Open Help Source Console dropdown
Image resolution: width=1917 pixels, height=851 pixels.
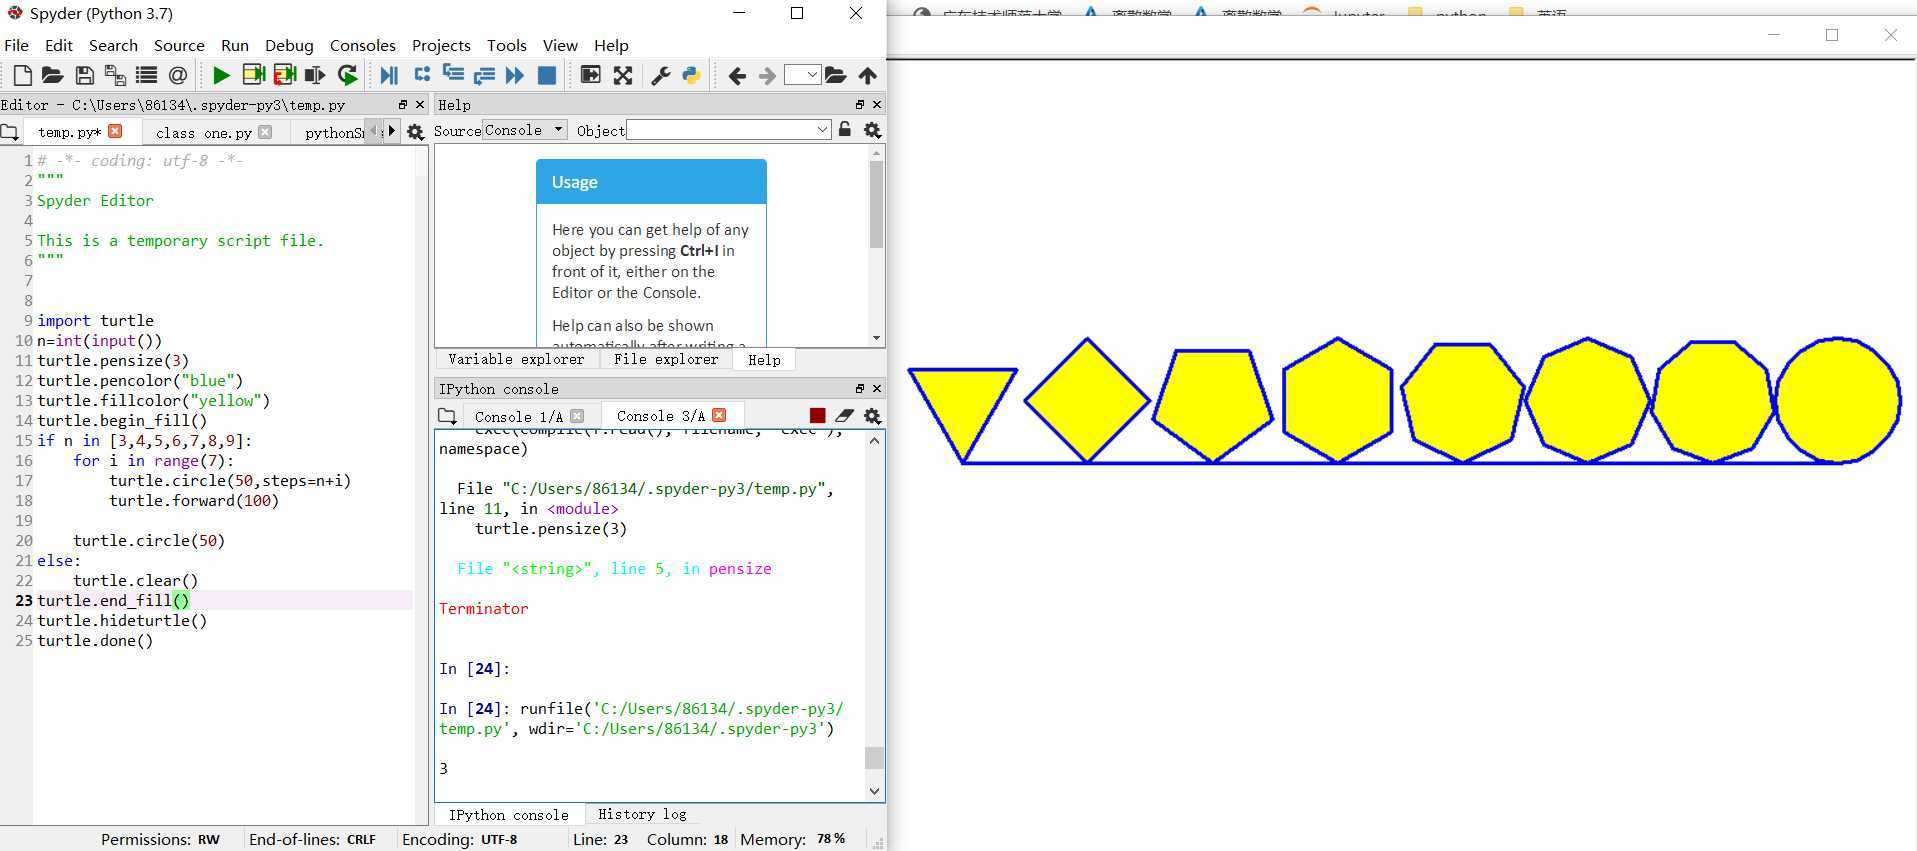pos(525,130)
